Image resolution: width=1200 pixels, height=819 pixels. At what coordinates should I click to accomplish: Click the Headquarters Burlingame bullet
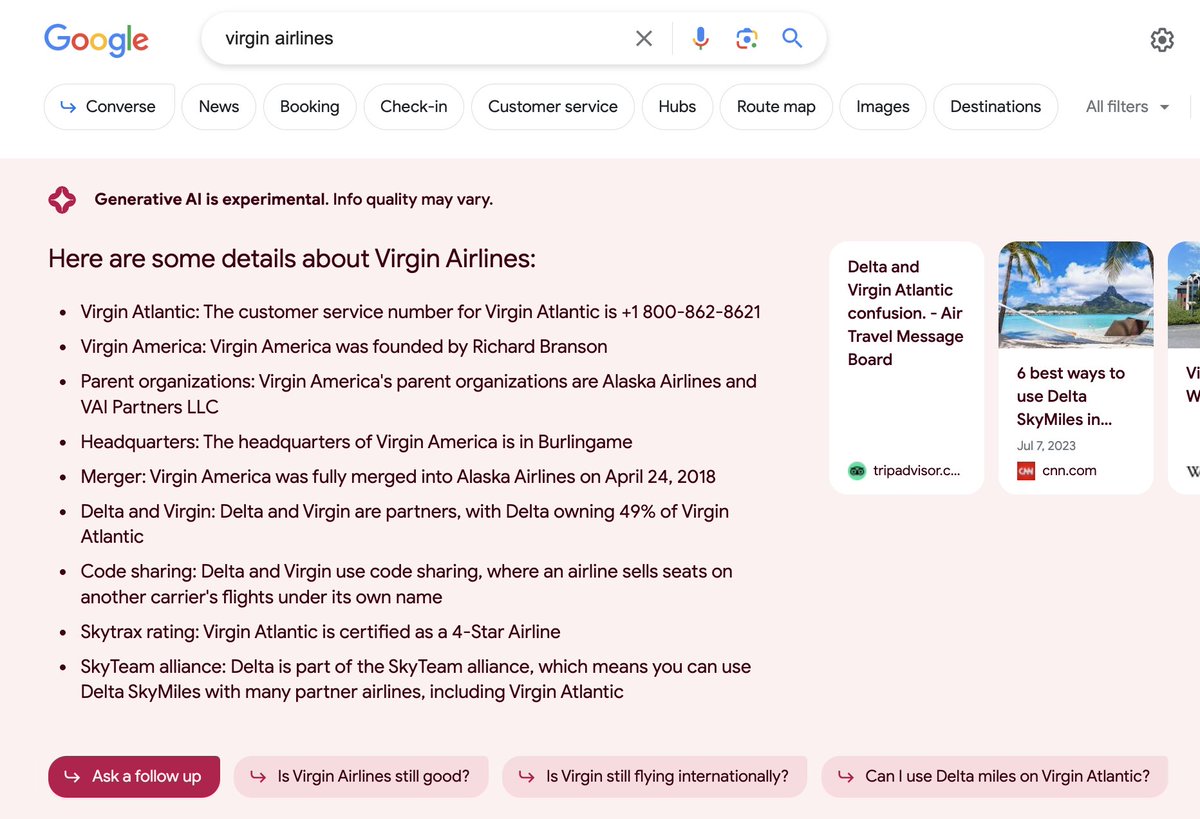[357, 442]
